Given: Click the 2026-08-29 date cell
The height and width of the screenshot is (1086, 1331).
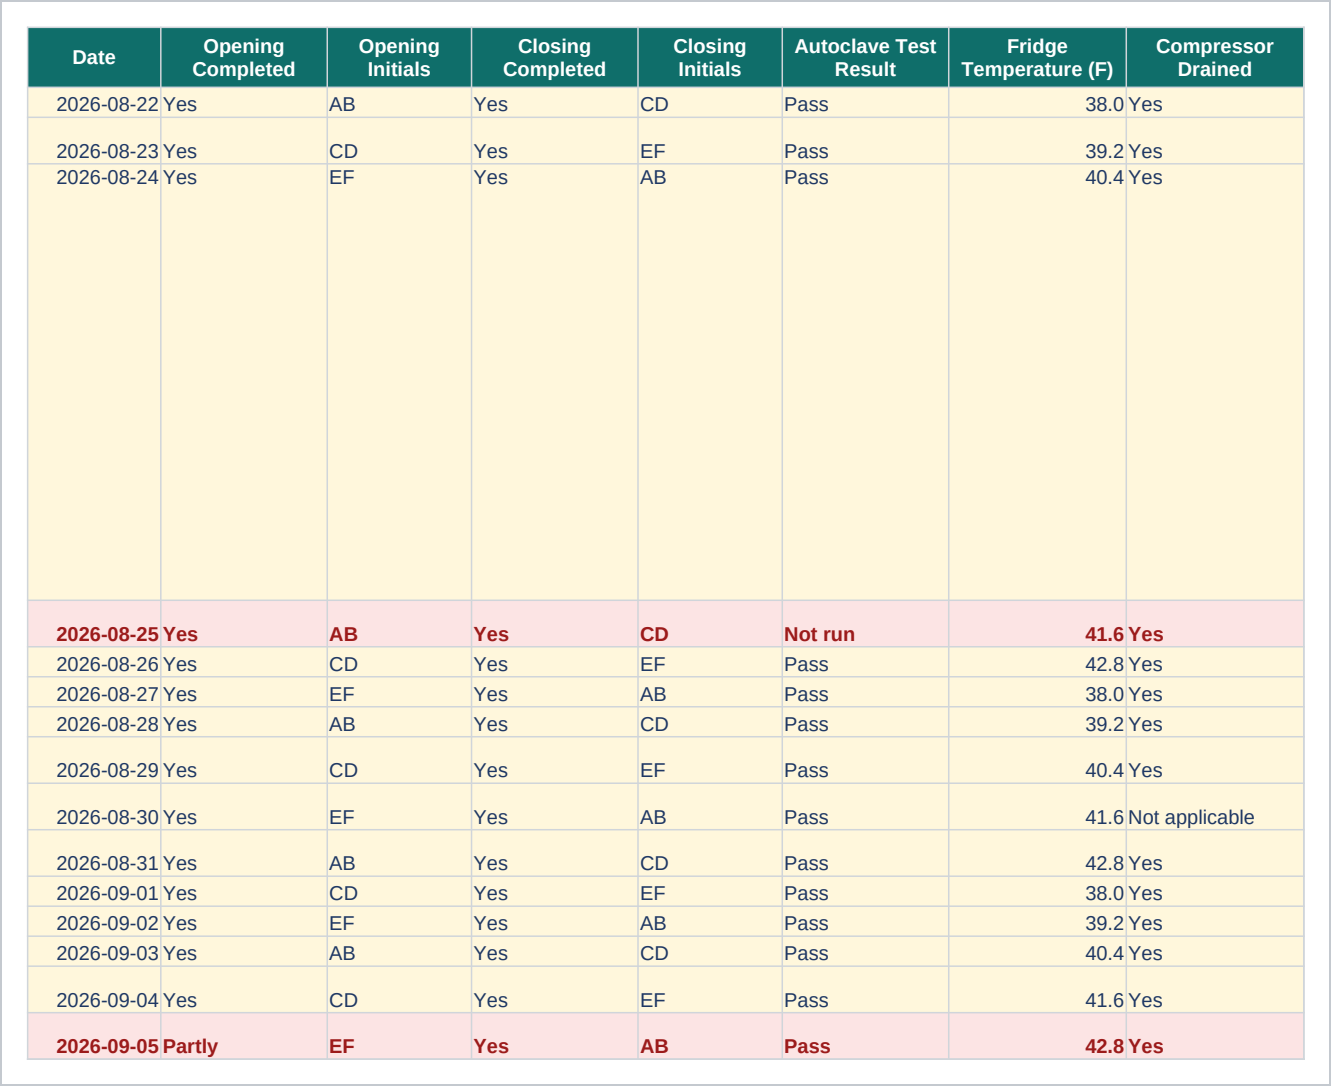Looking at the screenshot, I should [x=94, y=760].
